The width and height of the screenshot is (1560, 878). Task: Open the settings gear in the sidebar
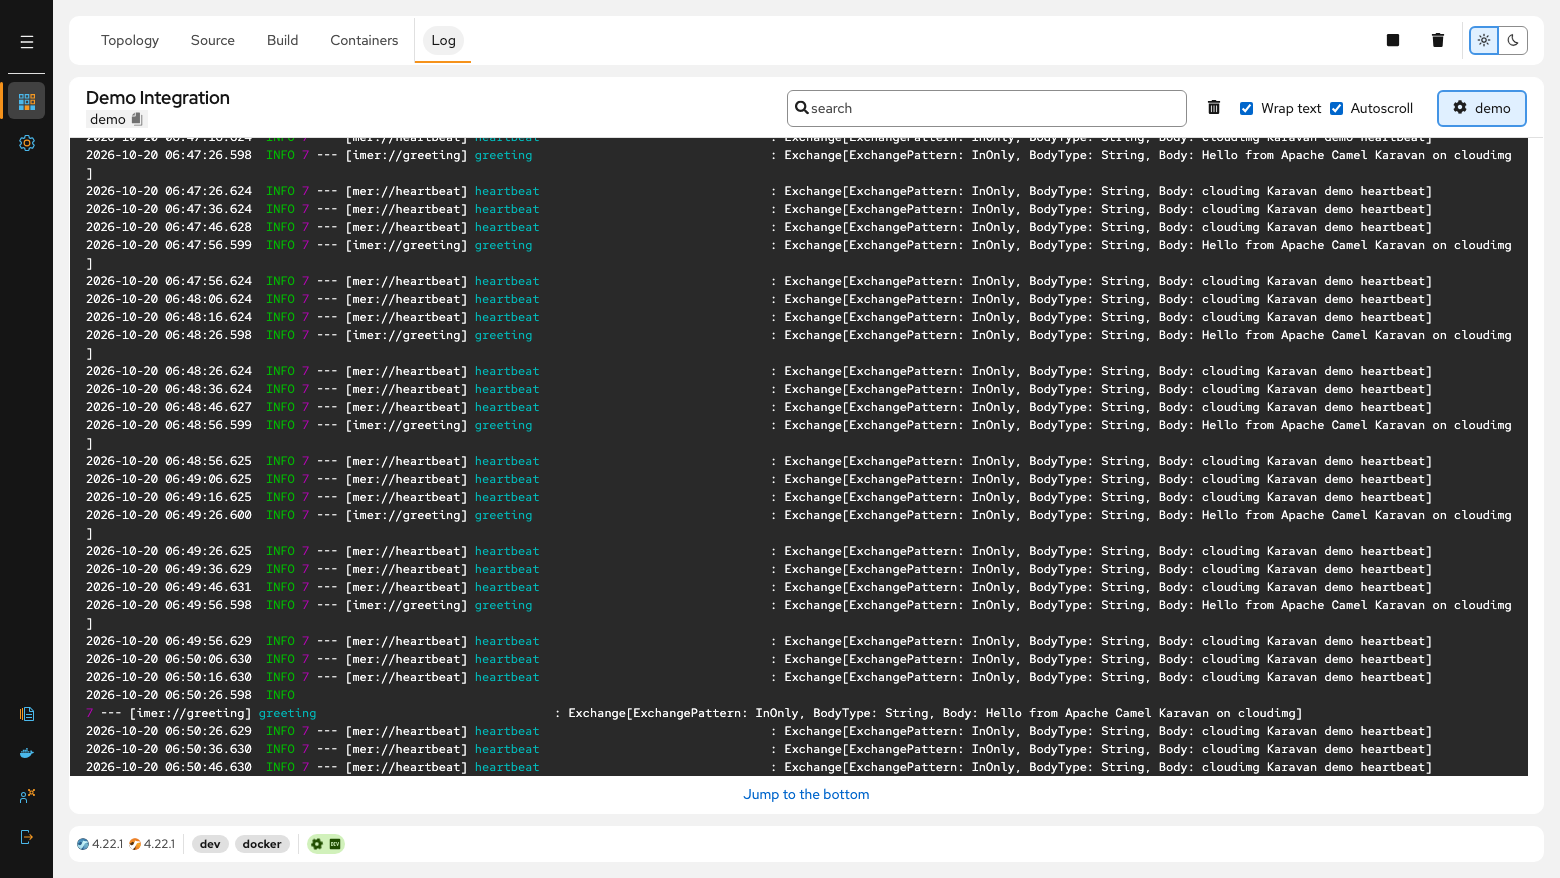click(x=27, y=143)
